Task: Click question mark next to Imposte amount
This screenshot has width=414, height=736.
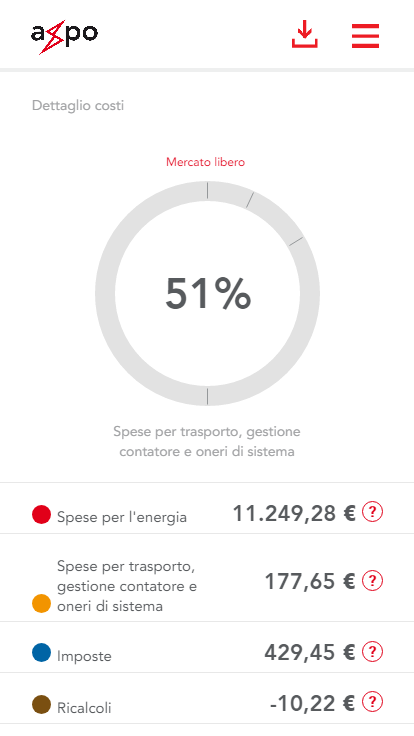Action: click(373, 652)
